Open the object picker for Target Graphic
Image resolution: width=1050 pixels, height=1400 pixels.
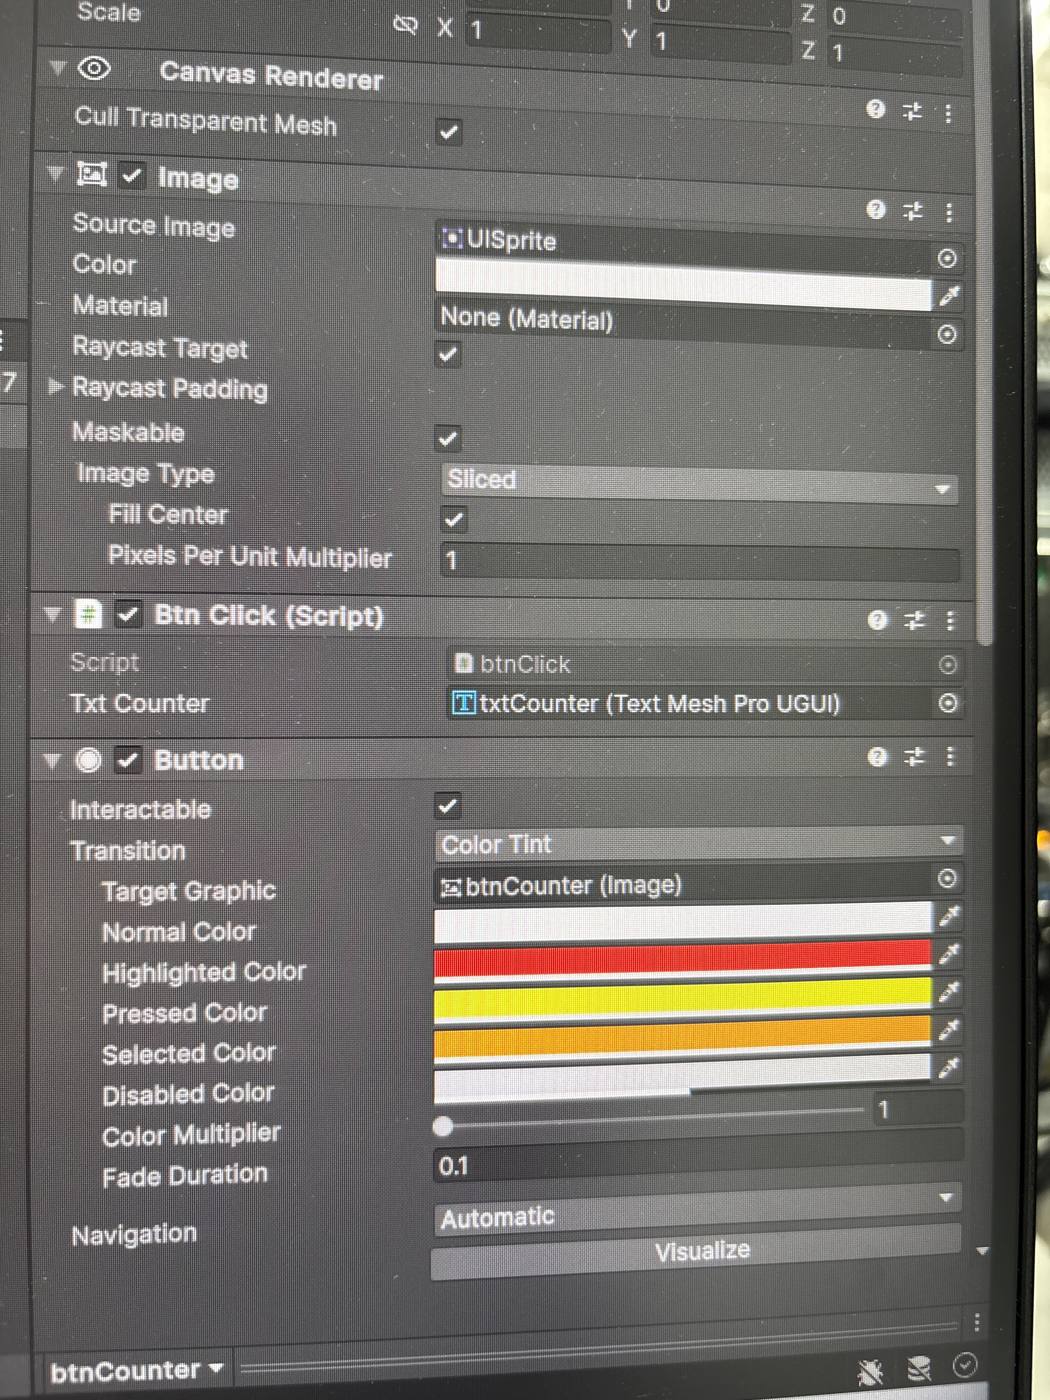(x=947, y=878)
